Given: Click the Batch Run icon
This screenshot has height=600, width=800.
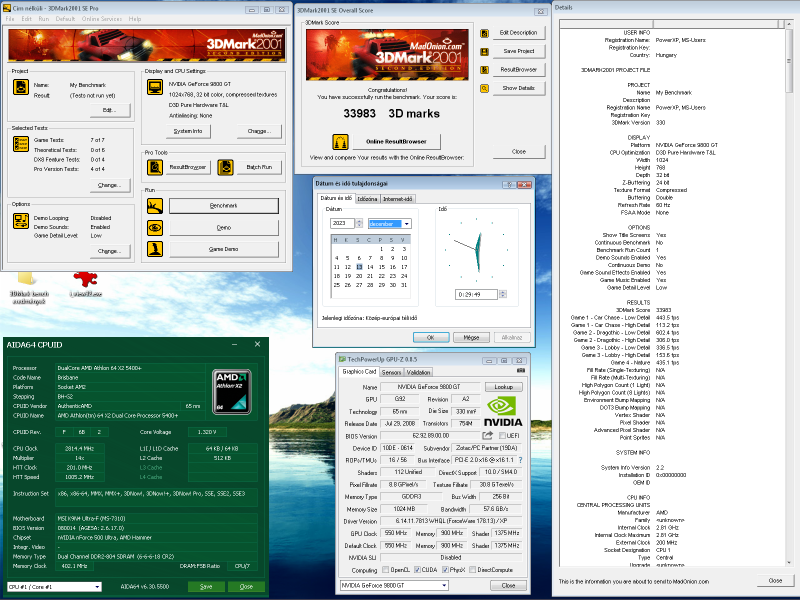Looking at the screenshot, I should pyautogui.click(x=226, y=167).
